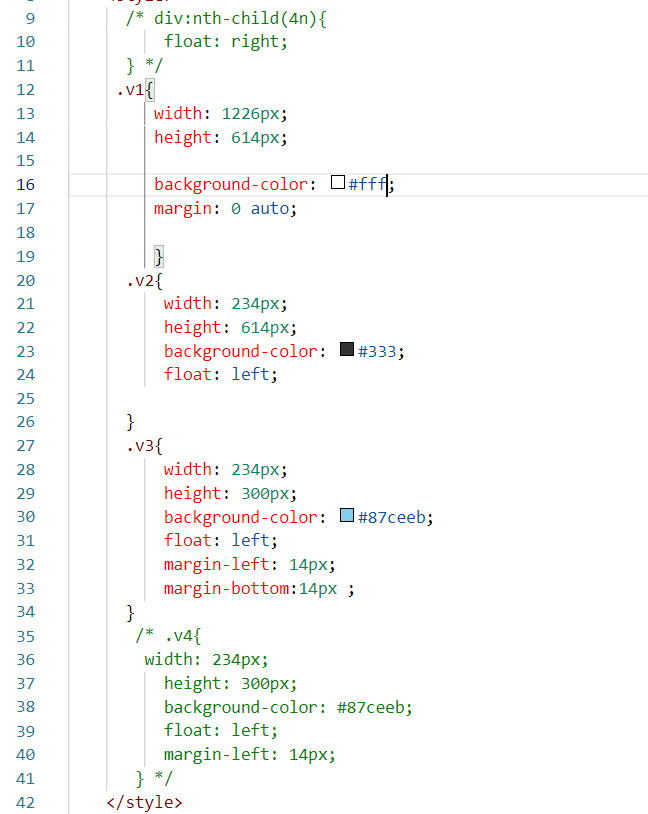Click commented .v4 selector on line 35
Screen dimensions: 648x814
coord(178,636)
